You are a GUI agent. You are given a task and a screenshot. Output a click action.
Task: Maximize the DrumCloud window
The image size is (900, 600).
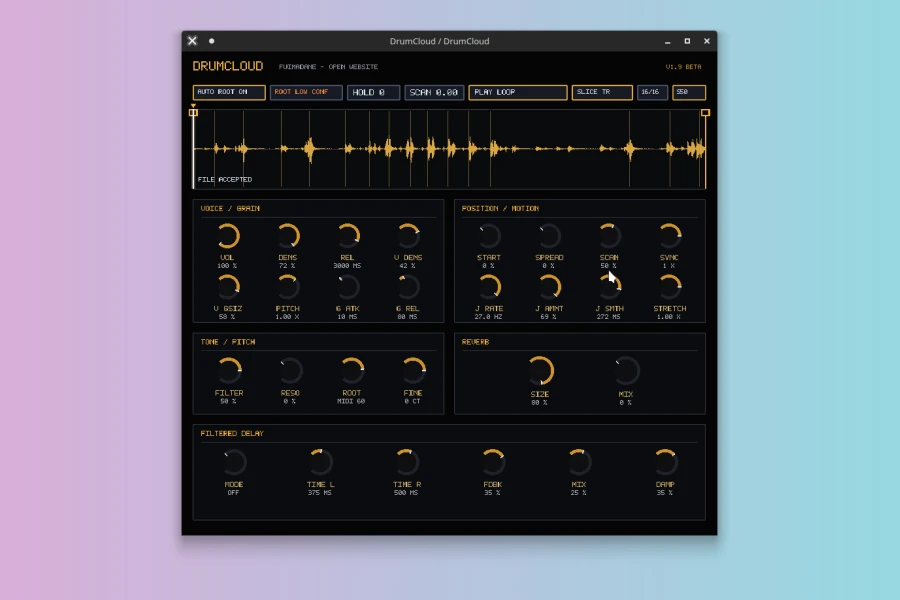click(687, 41)
